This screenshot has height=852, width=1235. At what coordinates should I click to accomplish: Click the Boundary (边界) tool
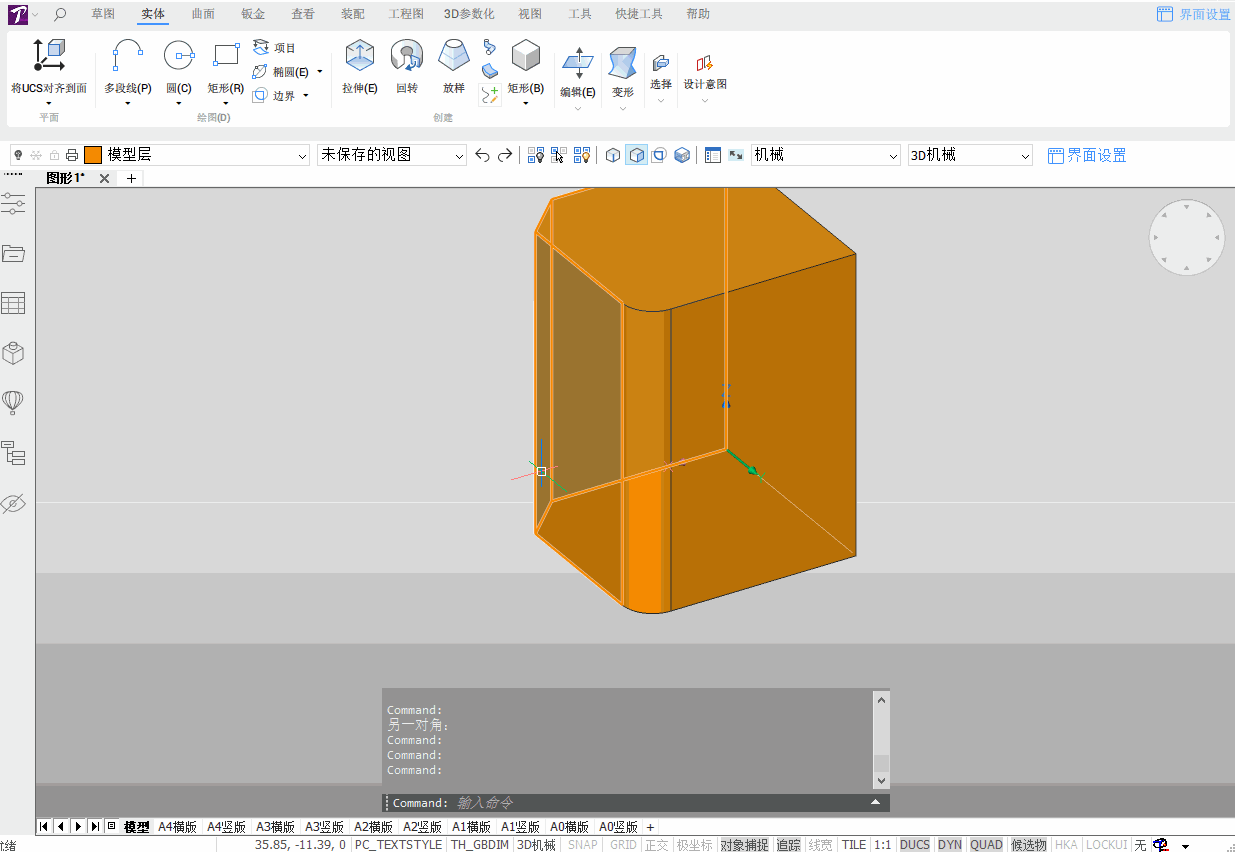point(275,96)
